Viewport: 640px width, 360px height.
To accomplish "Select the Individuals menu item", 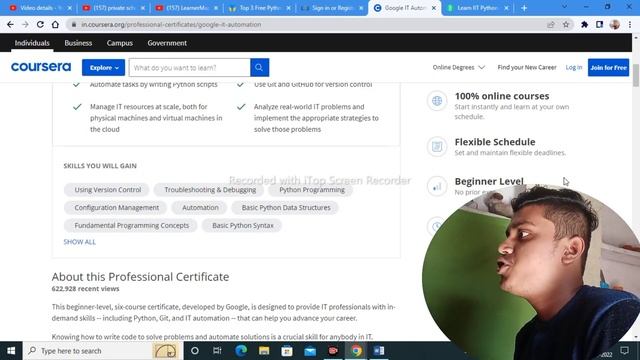I will click(32, 43).
